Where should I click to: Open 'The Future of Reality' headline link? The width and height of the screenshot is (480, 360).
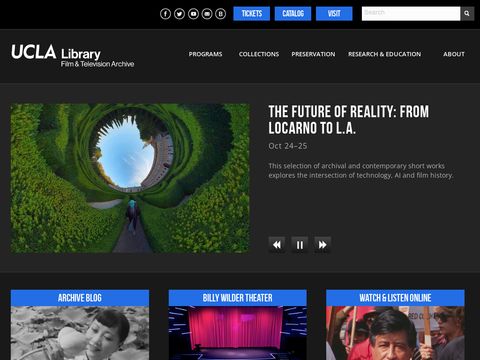click(x=349, y=120)
